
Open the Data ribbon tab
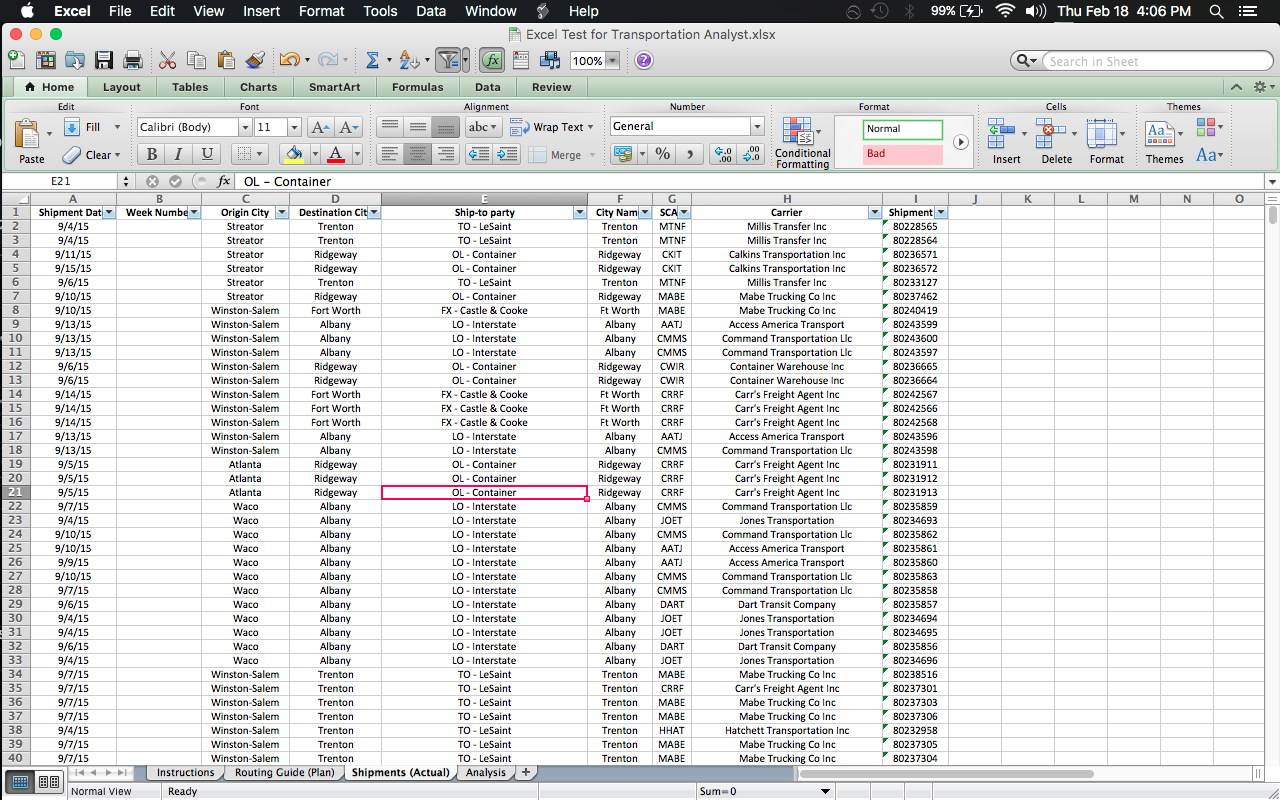tap(488, 87)
